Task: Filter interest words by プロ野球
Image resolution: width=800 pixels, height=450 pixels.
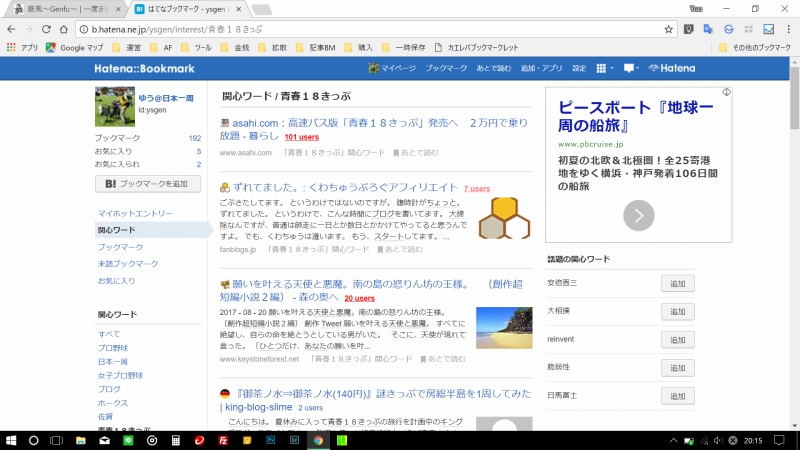Action: click(x=113, y=348)
